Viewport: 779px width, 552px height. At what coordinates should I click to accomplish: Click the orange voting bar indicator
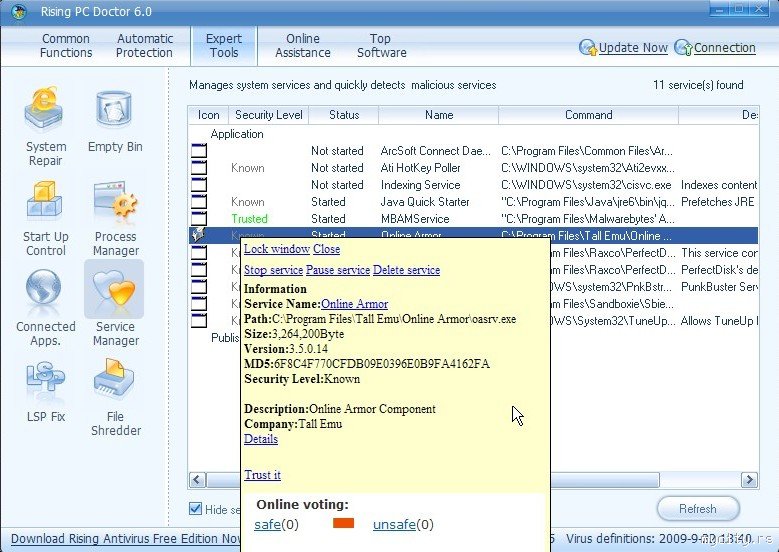(343, 523)
